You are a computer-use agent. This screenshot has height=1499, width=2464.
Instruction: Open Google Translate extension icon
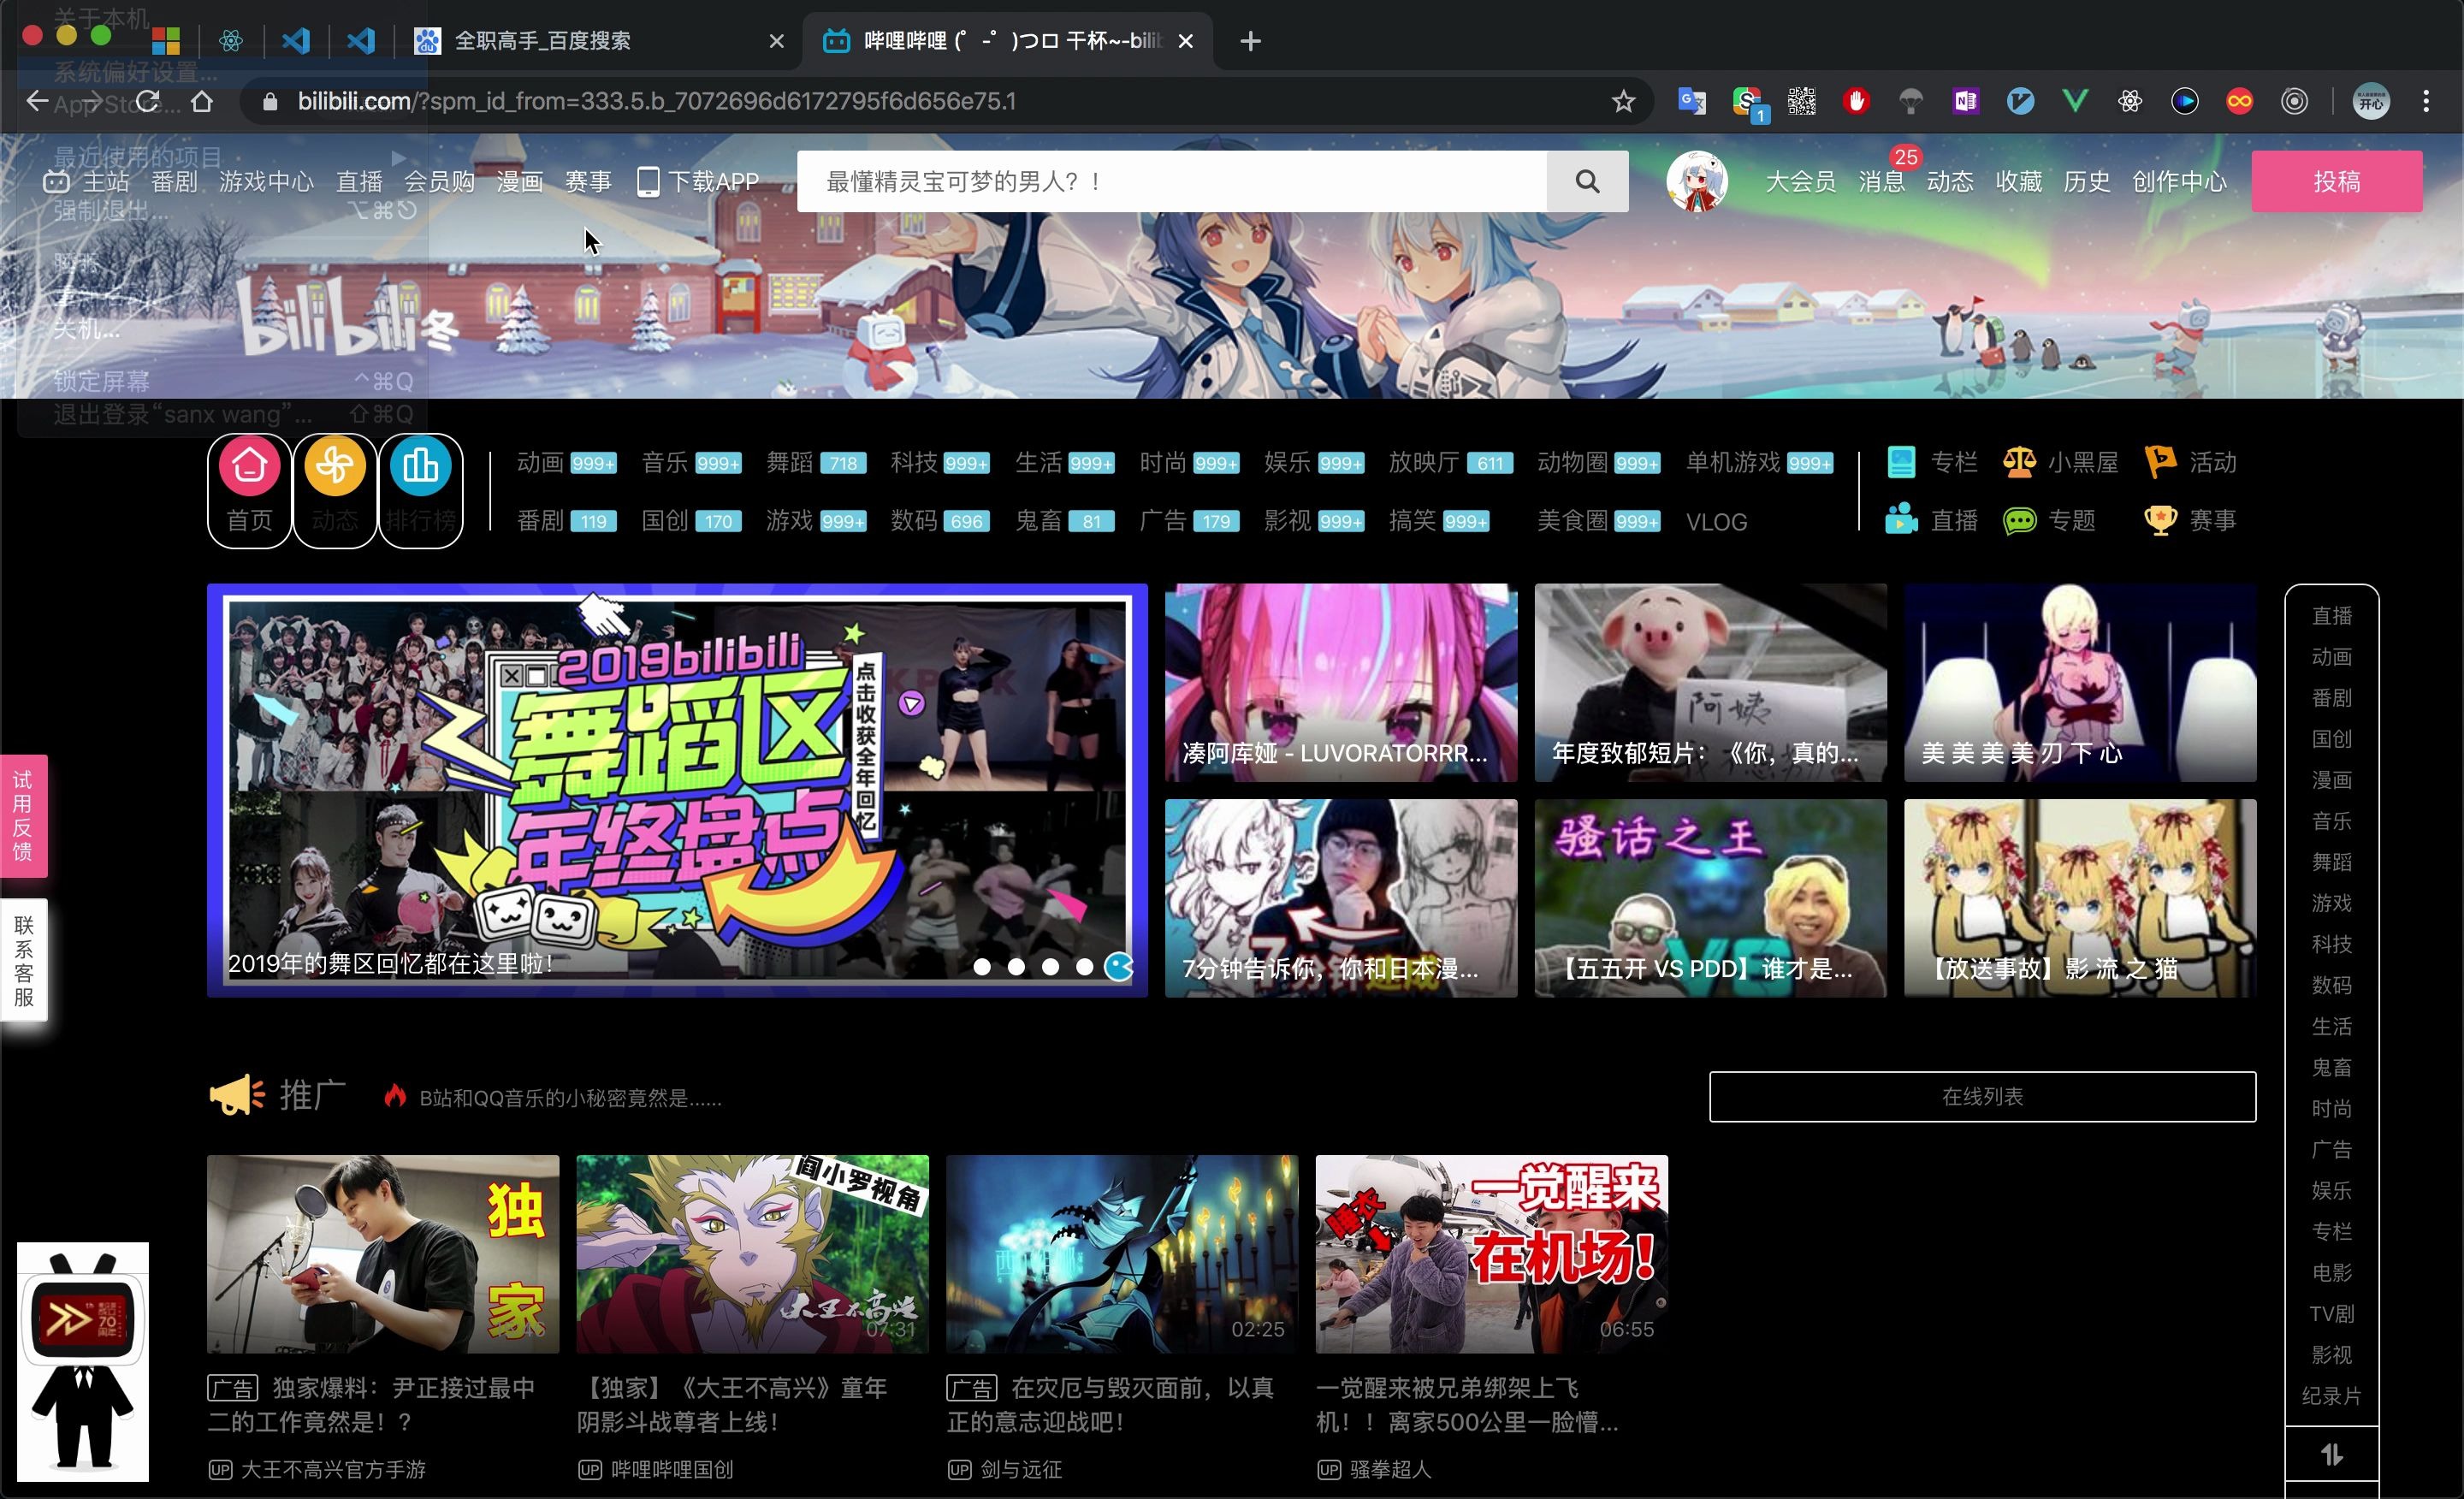[1692, 101]
